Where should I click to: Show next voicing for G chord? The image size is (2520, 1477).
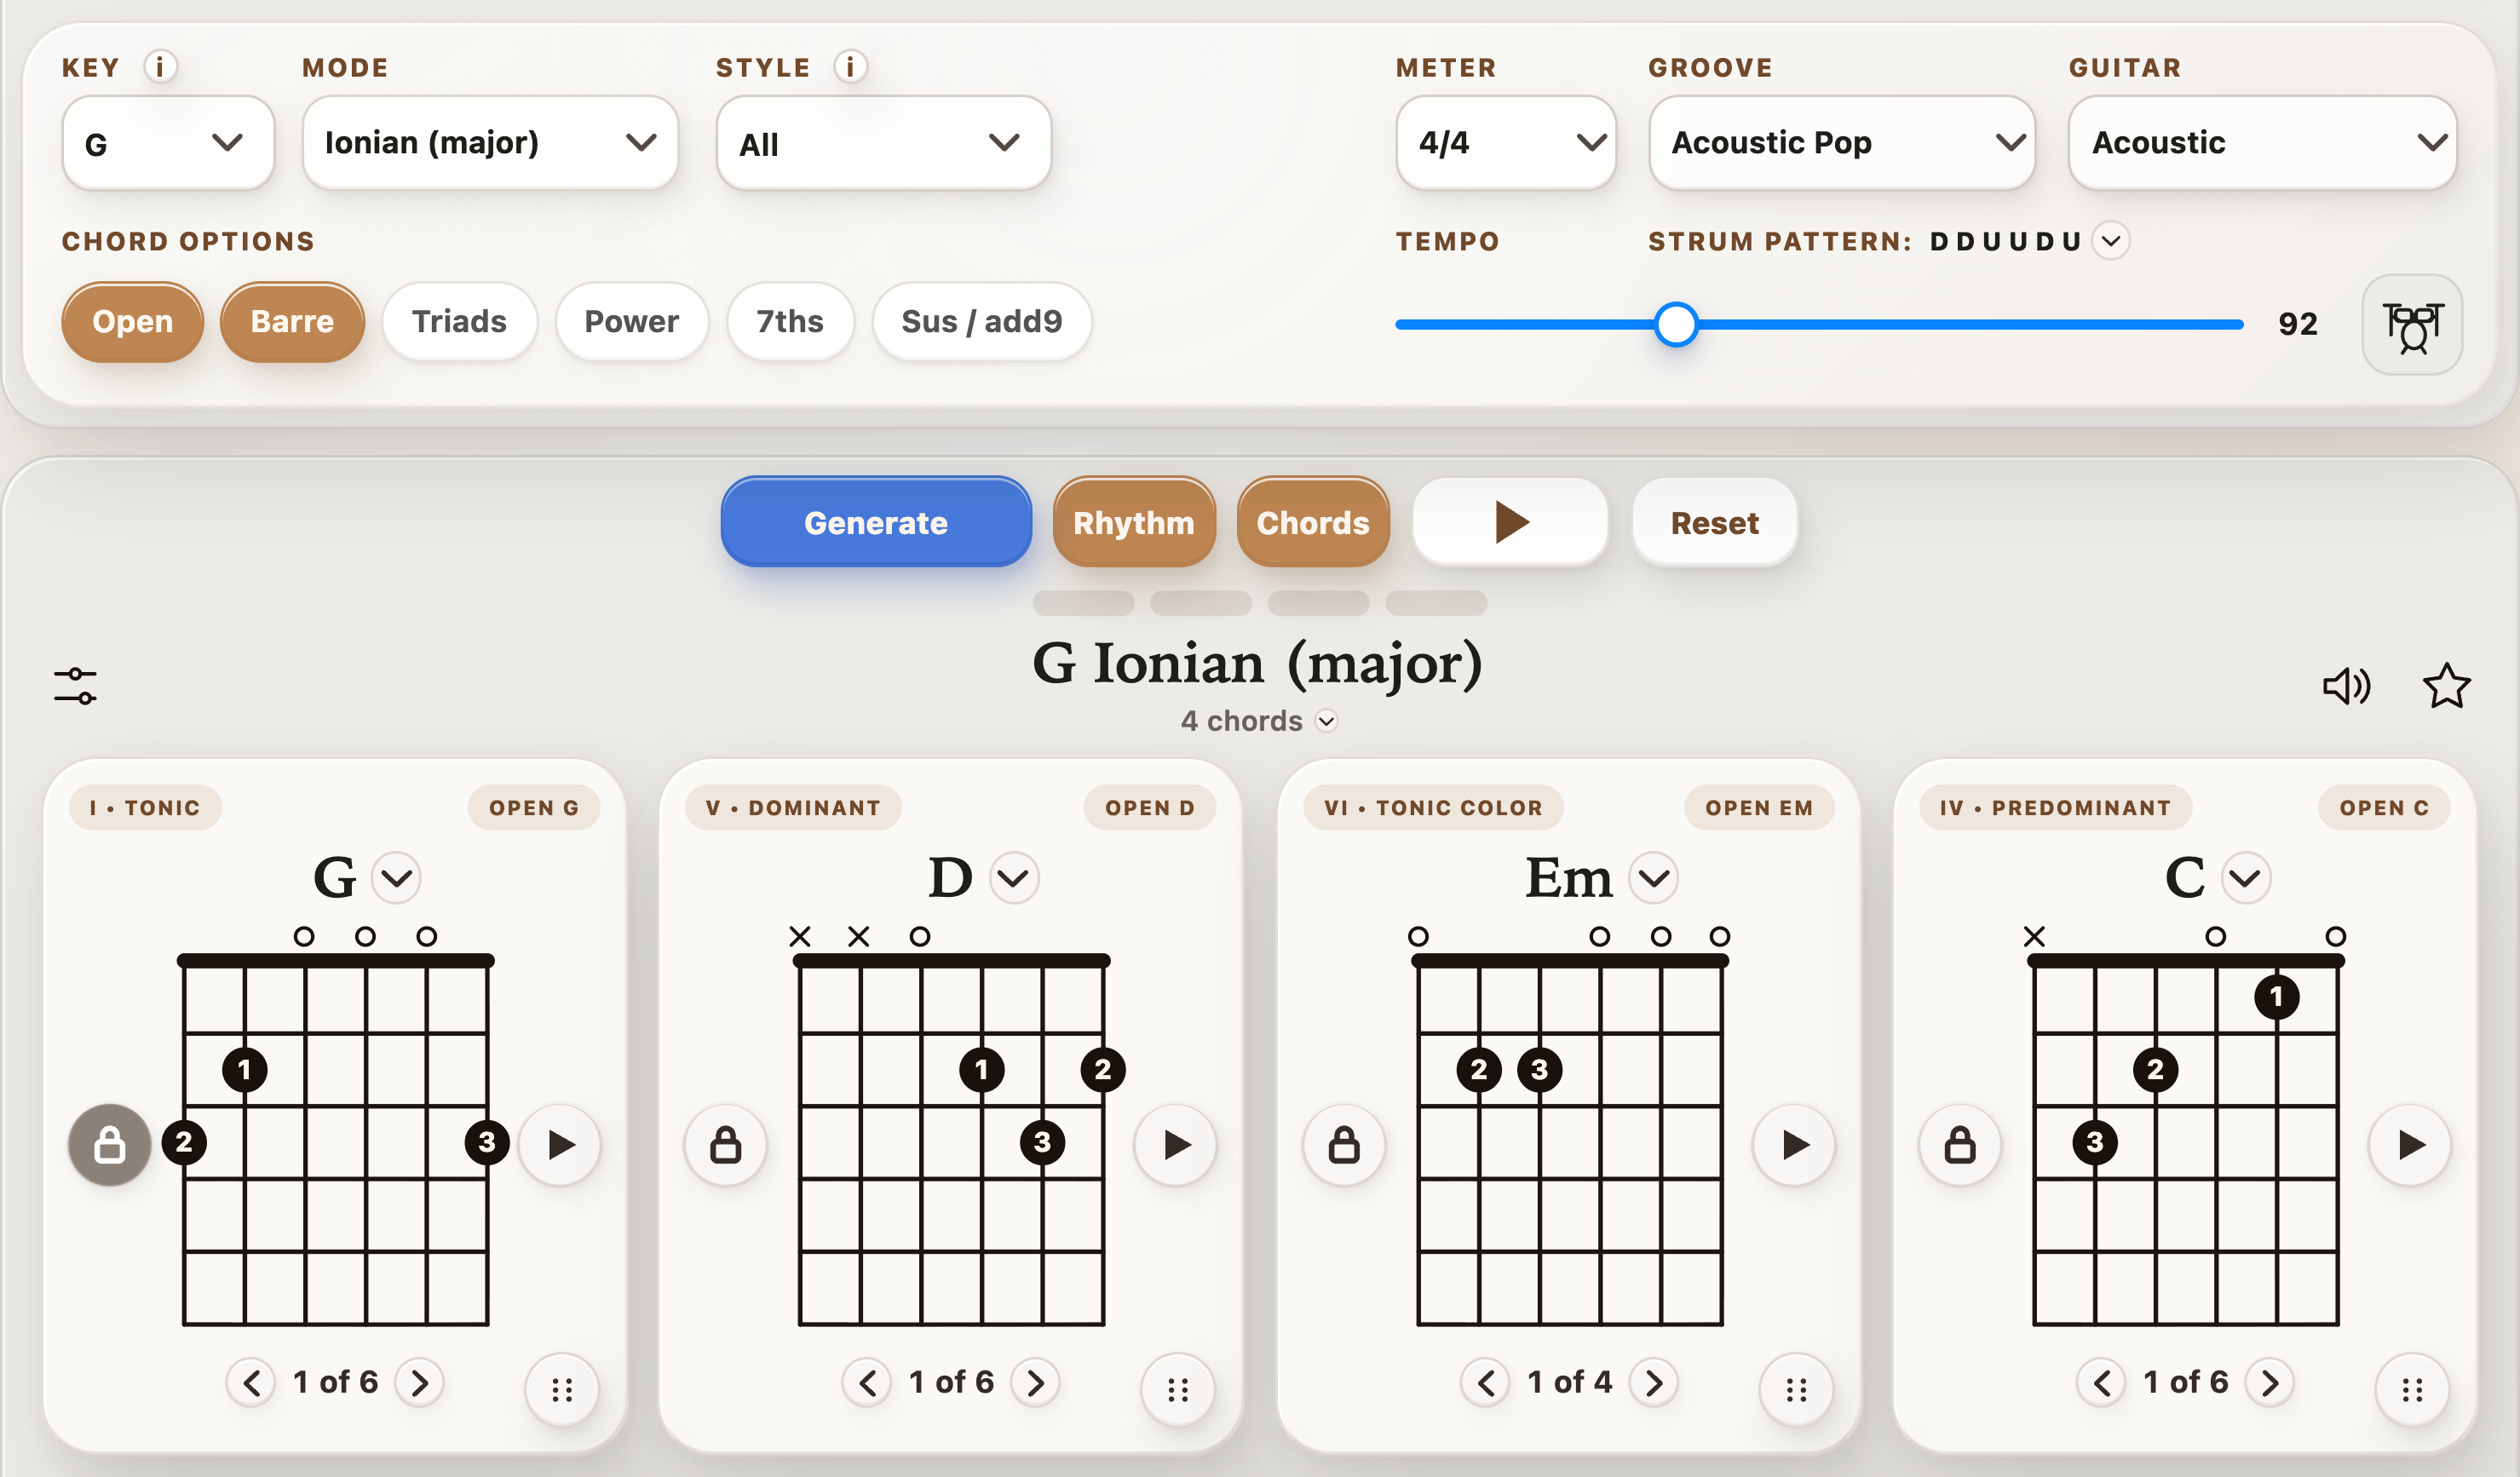click(x=420, y=1383)
